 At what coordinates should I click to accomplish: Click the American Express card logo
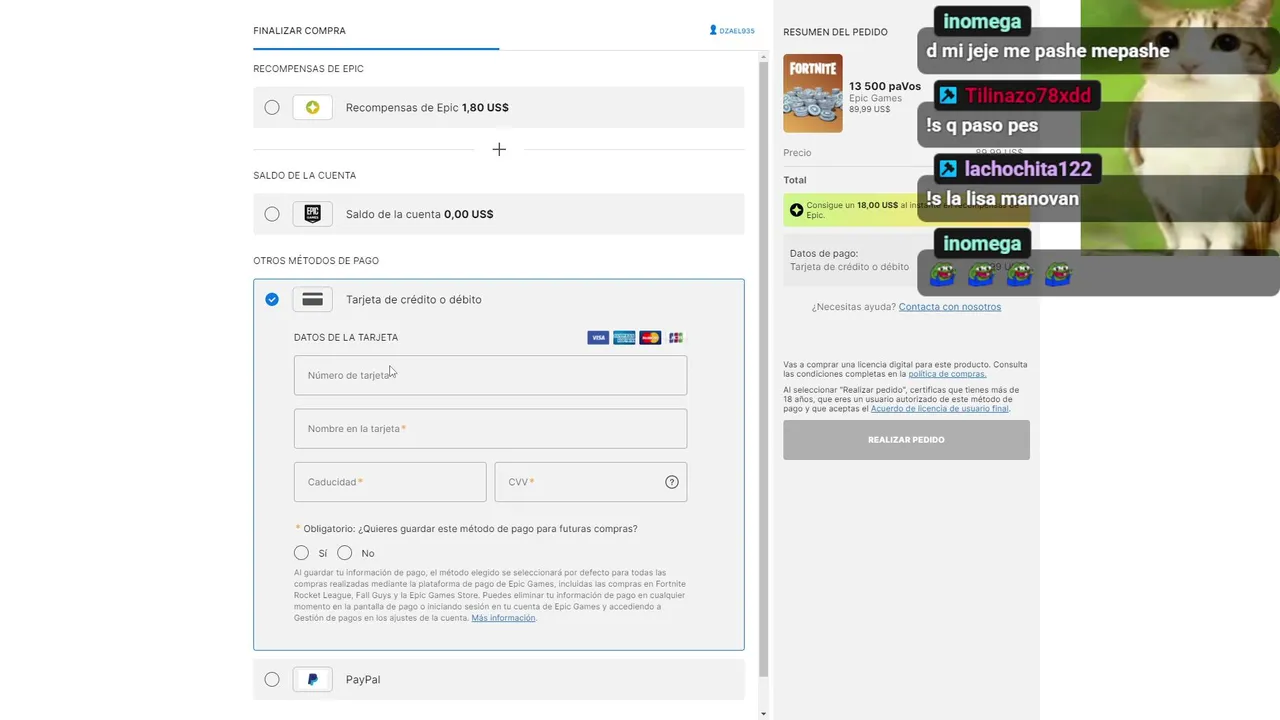click(x=624, y=338)
